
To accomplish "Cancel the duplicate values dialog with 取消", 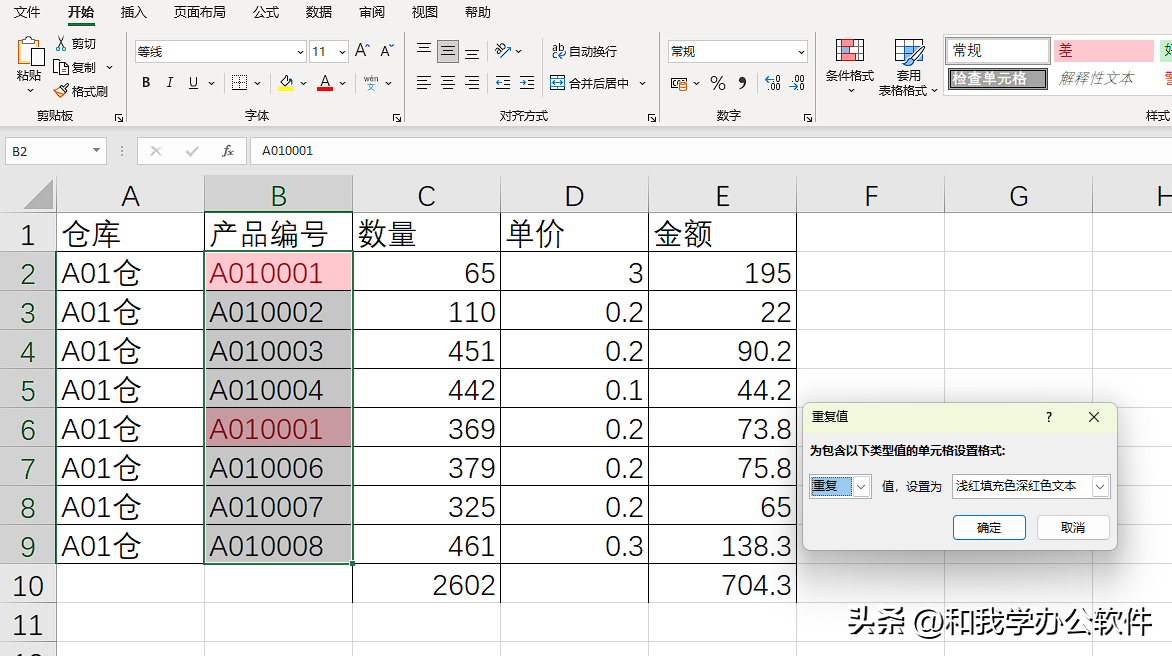I will pos(1073,527).
